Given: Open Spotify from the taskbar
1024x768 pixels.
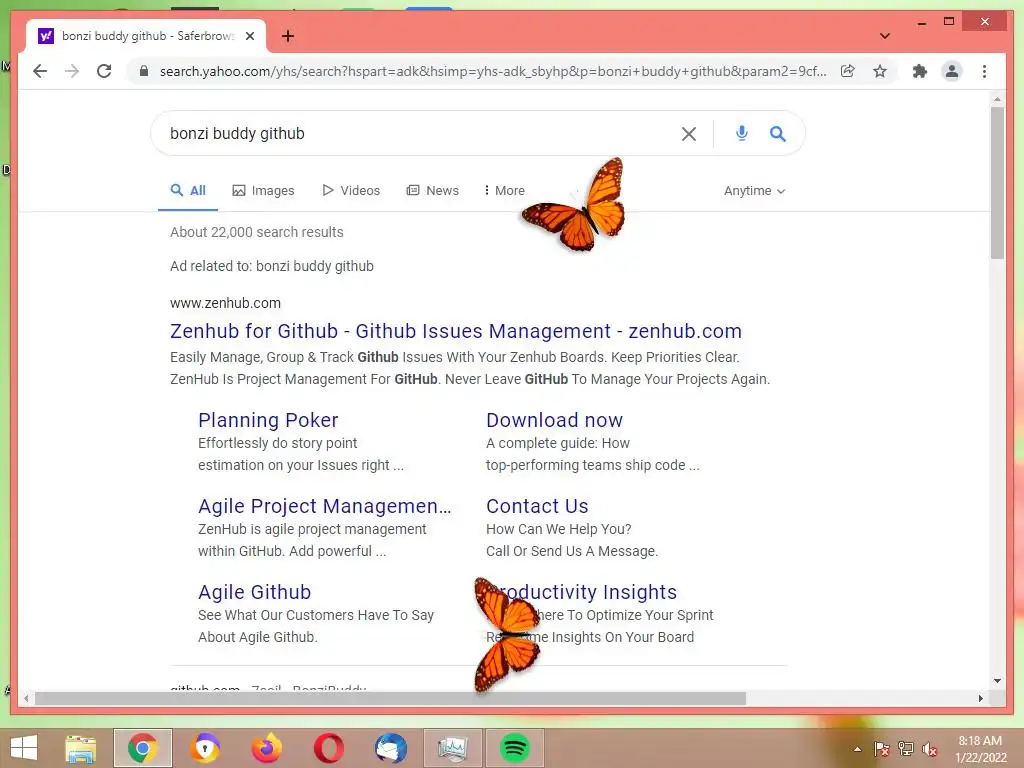Looking at the screenshot, I should pos(515,748).
